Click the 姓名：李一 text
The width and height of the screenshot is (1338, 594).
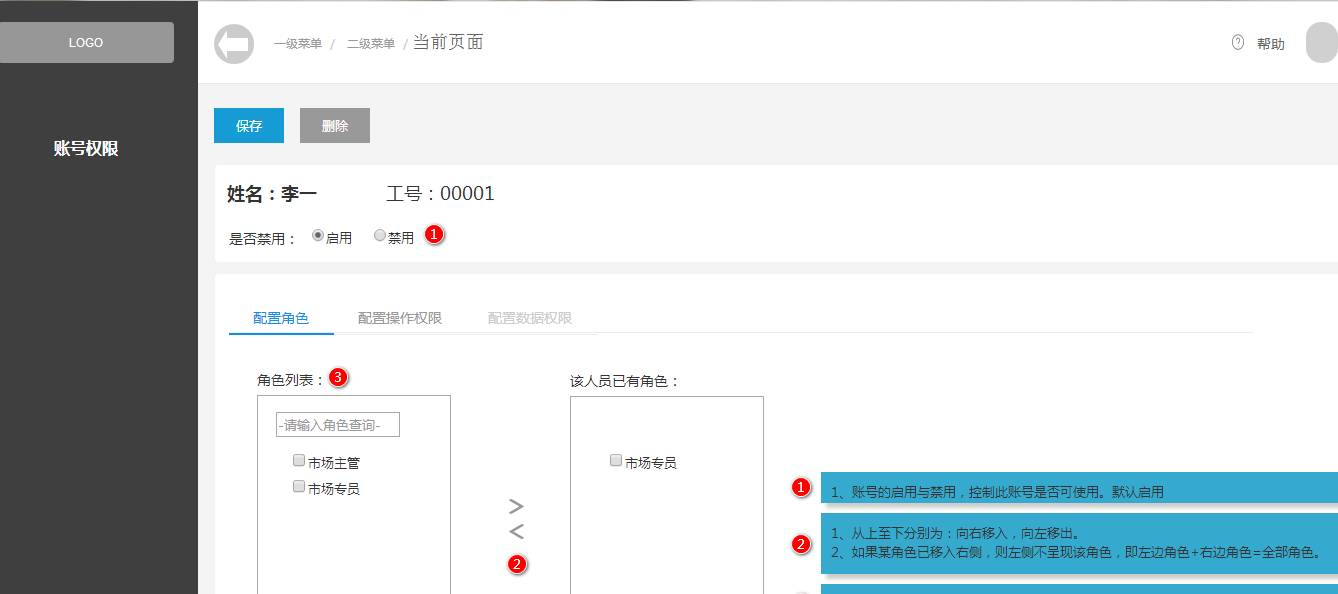tap(272, 194)
